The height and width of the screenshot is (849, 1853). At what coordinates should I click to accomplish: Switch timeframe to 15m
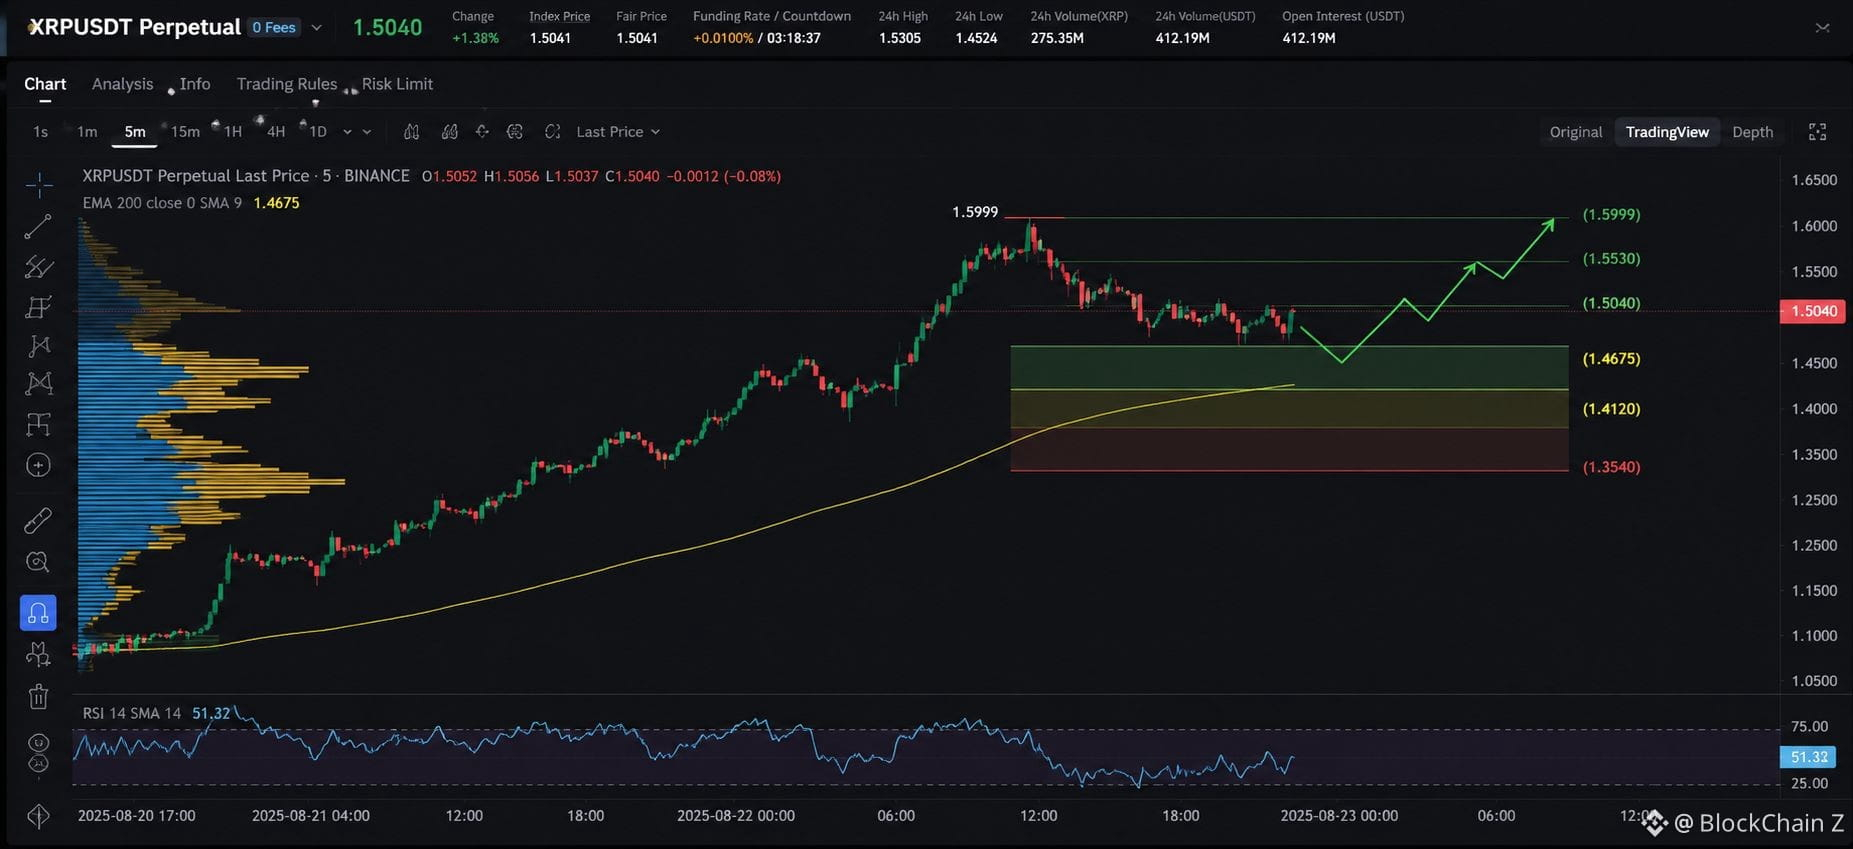point(185,132)
